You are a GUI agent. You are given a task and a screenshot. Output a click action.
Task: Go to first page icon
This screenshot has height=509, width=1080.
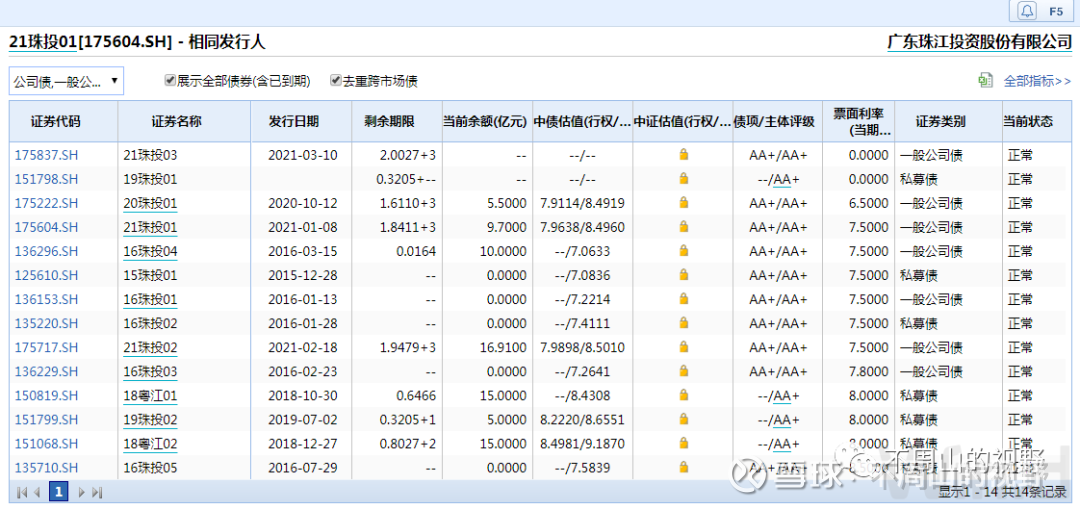pos(22,492)
